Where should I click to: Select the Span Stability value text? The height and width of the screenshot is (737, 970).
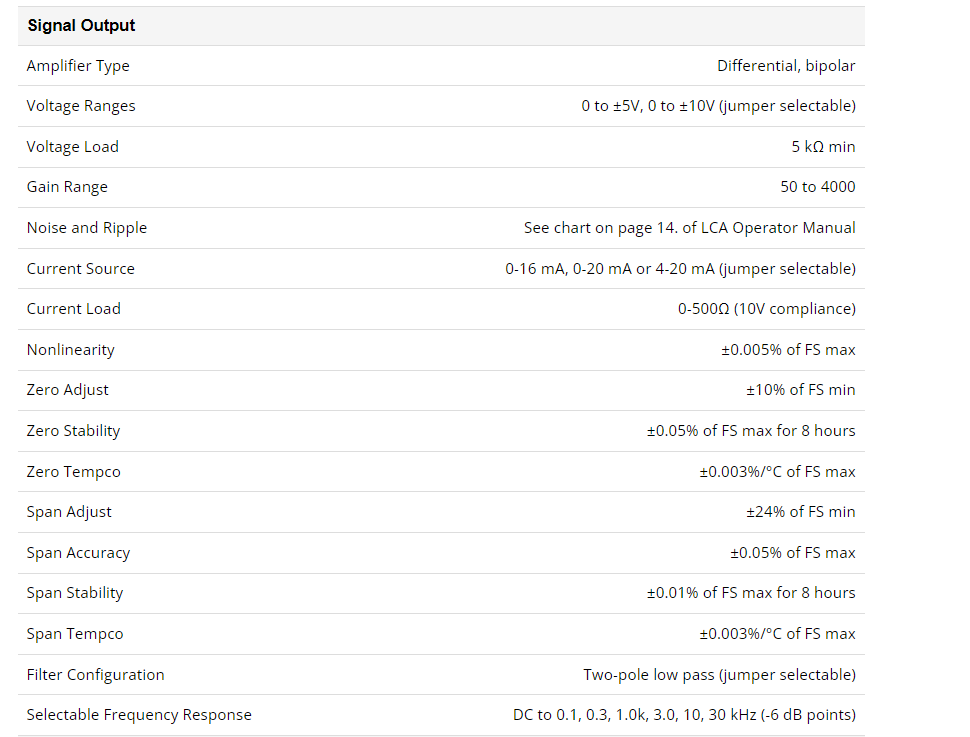tap(751, 593)
